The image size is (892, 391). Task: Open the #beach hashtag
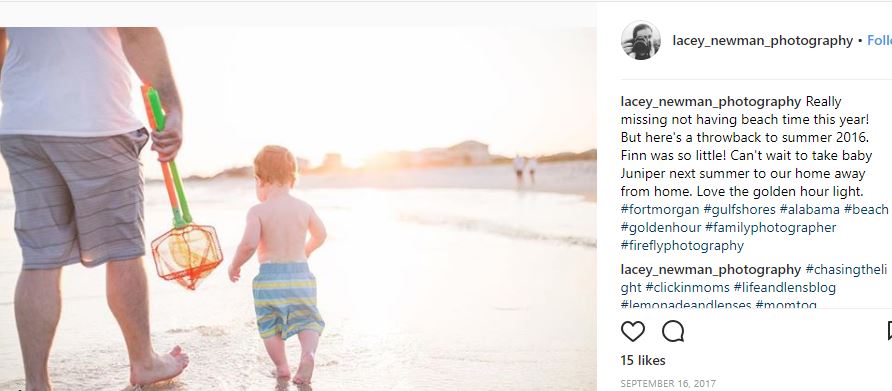pos(866,209)
